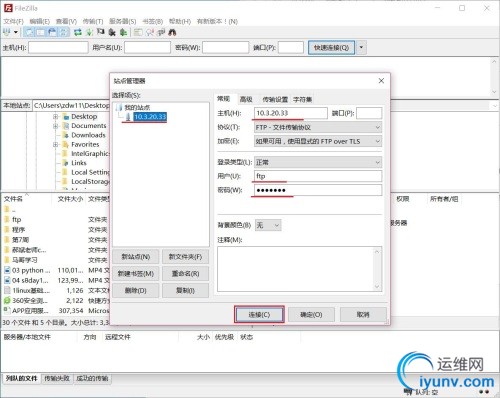The image size is (500, 398).
Task: Toggle processing of the transfer queue
Action: [x=89, y=32]
